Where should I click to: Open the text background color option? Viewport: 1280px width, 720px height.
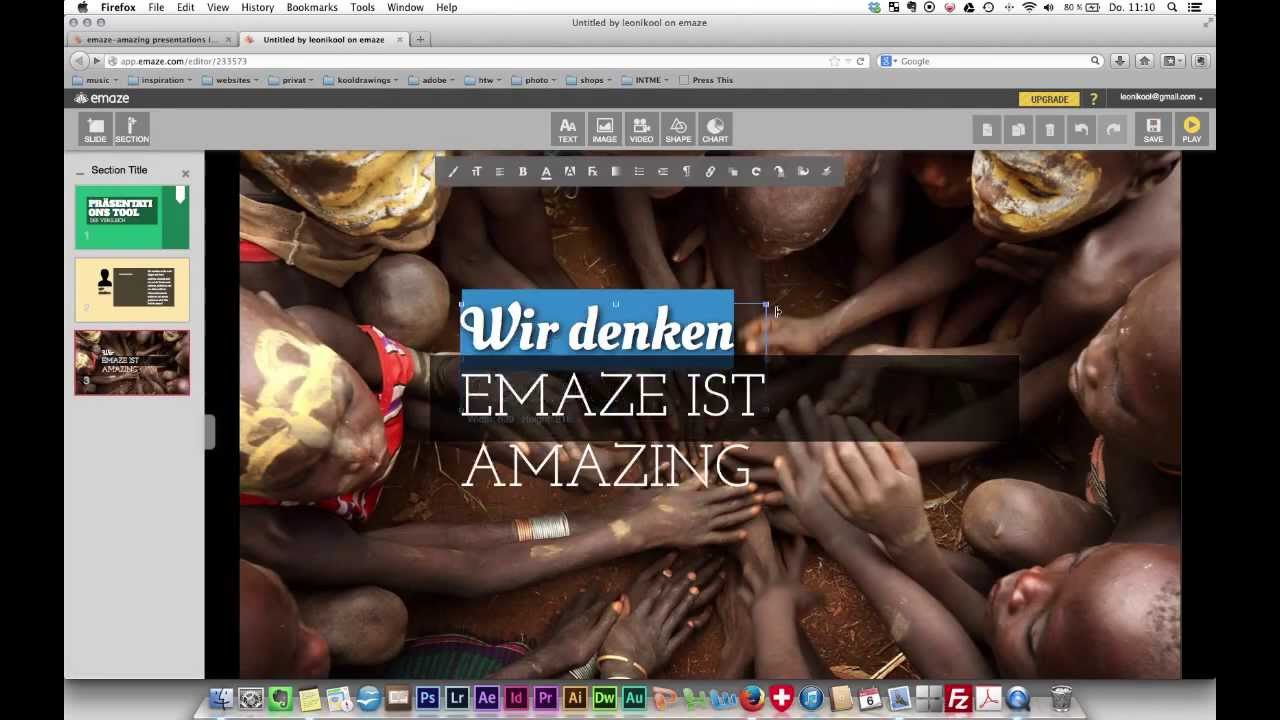[x=569, y=172]
